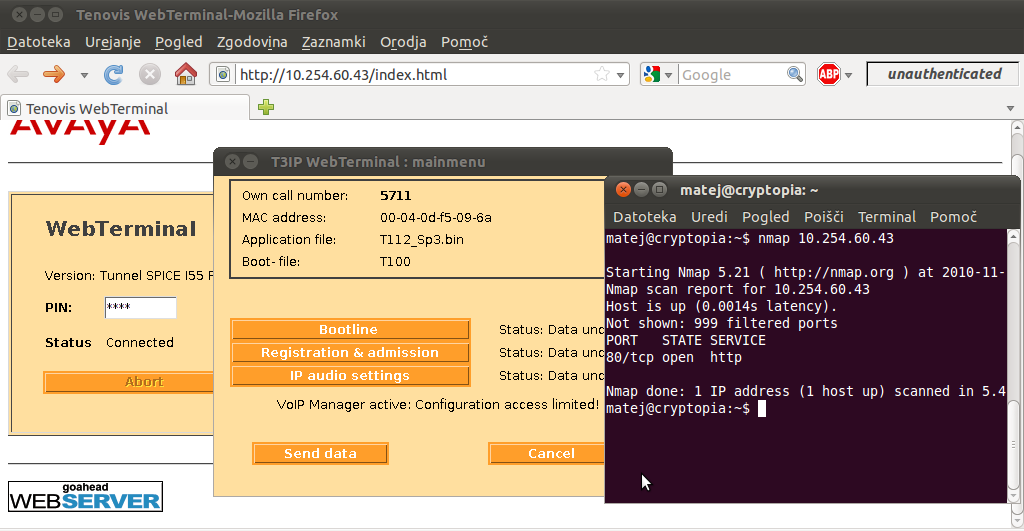Viewport: 1024px width, 531px height.
Task: Close the Firefox window
Action: point(19,14)
